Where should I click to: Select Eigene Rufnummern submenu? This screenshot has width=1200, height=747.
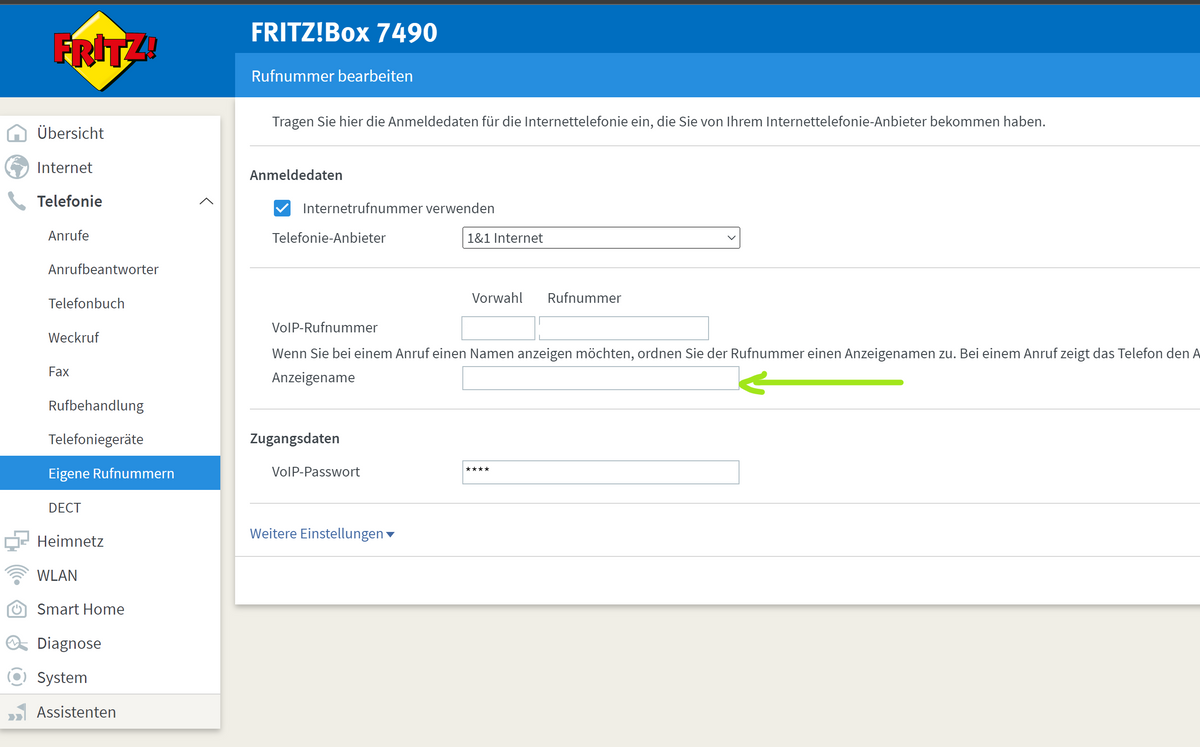110,473
